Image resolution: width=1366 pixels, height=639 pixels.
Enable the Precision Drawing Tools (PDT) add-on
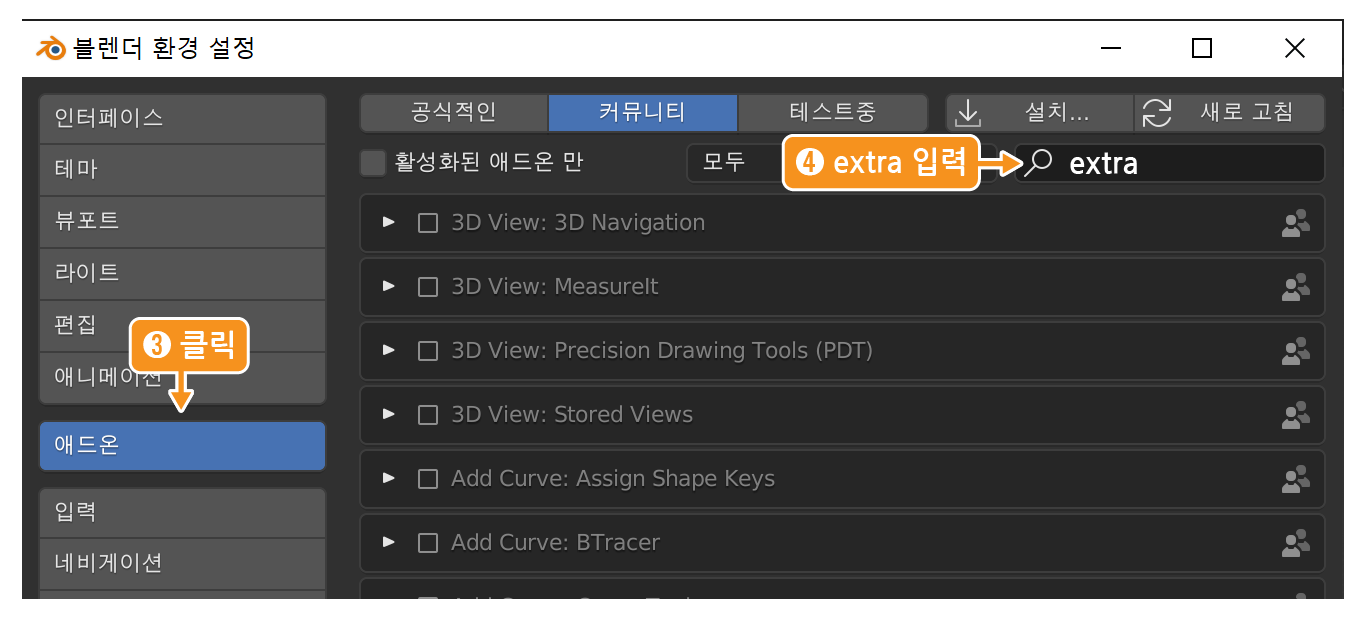click(428, 351)
